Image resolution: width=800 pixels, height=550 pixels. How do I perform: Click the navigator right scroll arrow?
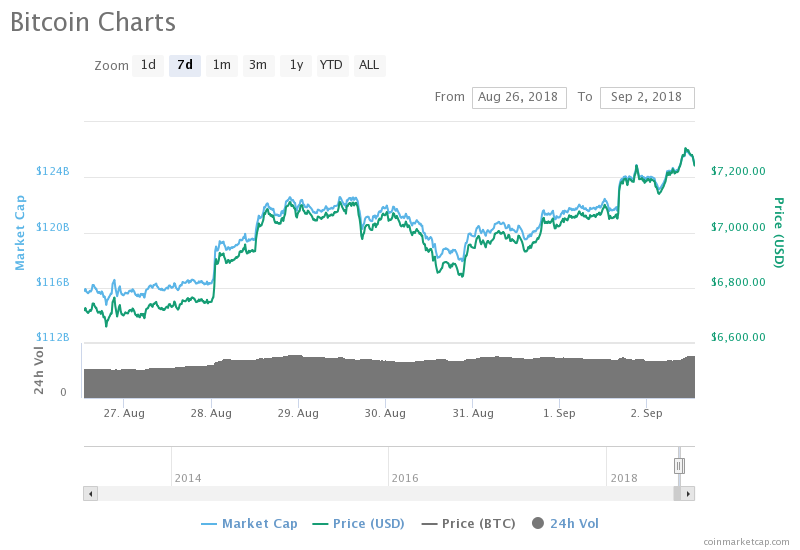click(688, 493)
